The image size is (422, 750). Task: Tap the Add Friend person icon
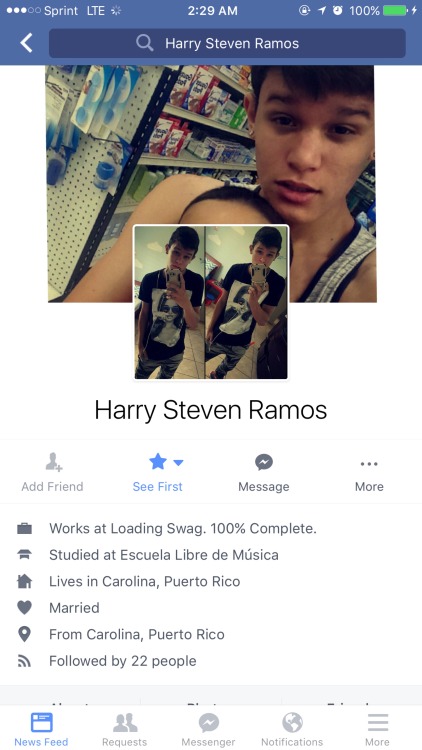[x=54, y=462]
